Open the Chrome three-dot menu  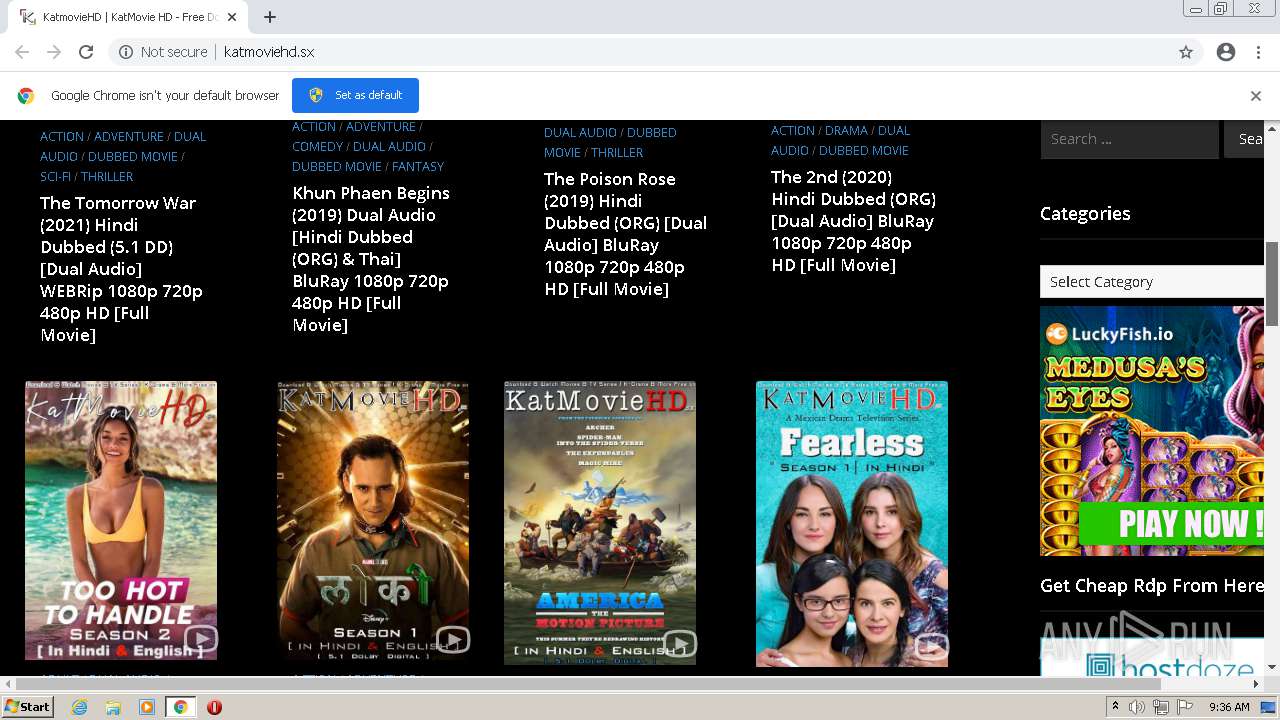pos(1258,52)
